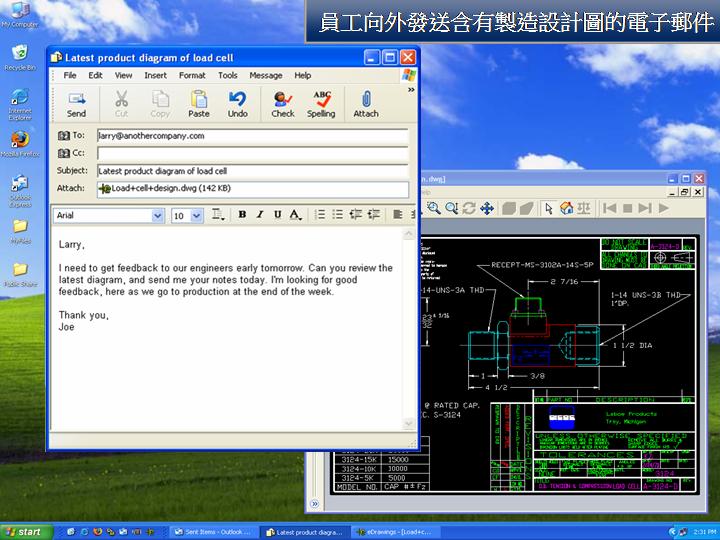Select zoom-to-area tool in eDrawings

pyautogui.click(x=433, y=208)
